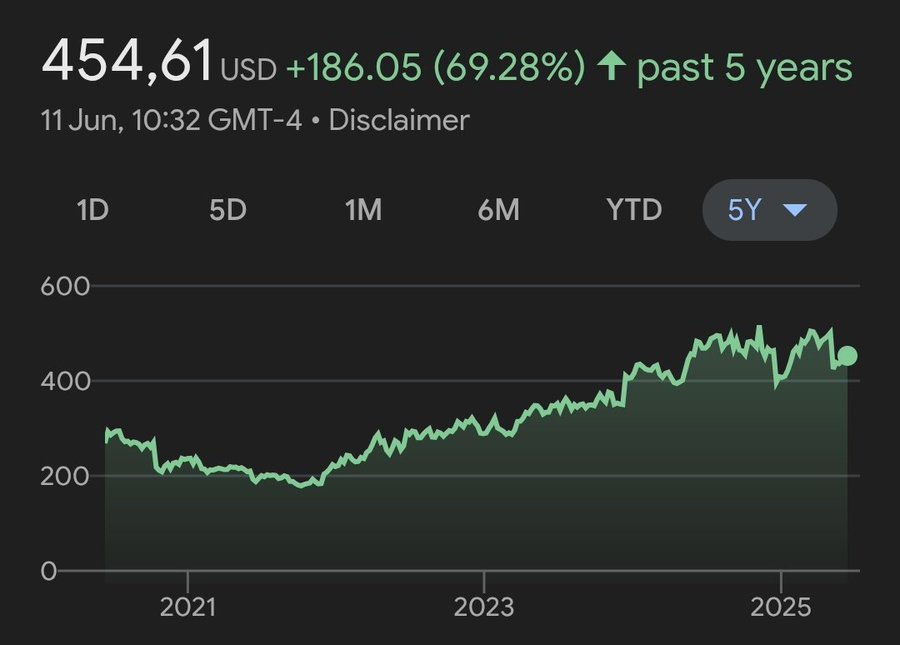Click the +186.05 (69.28%) change text
Image resolution: width=900 pixels, height=645 pixels.
point(436,67)
